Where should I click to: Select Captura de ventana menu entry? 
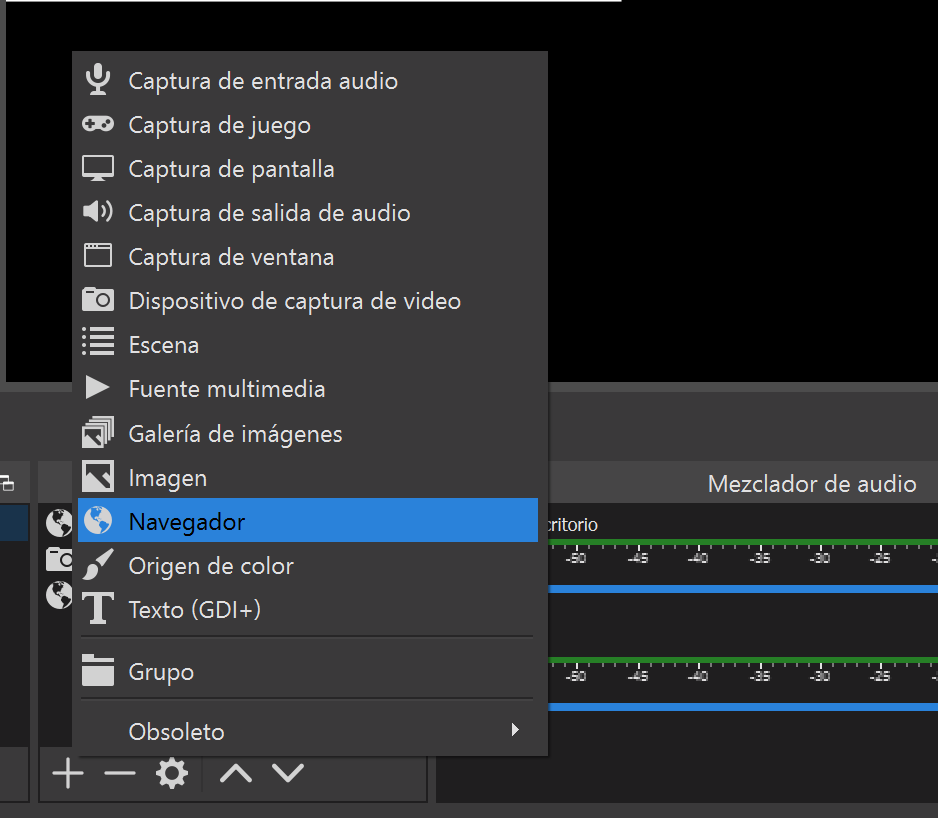coord(231,257)
